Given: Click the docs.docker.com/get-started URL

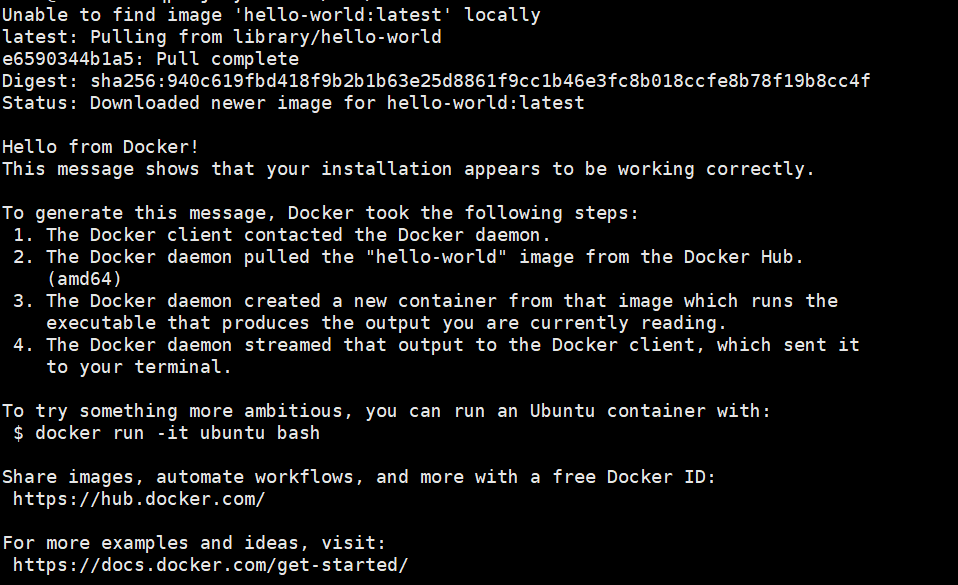Looking at the screenshot, I should pyautogui.click(x=210, y=565).
